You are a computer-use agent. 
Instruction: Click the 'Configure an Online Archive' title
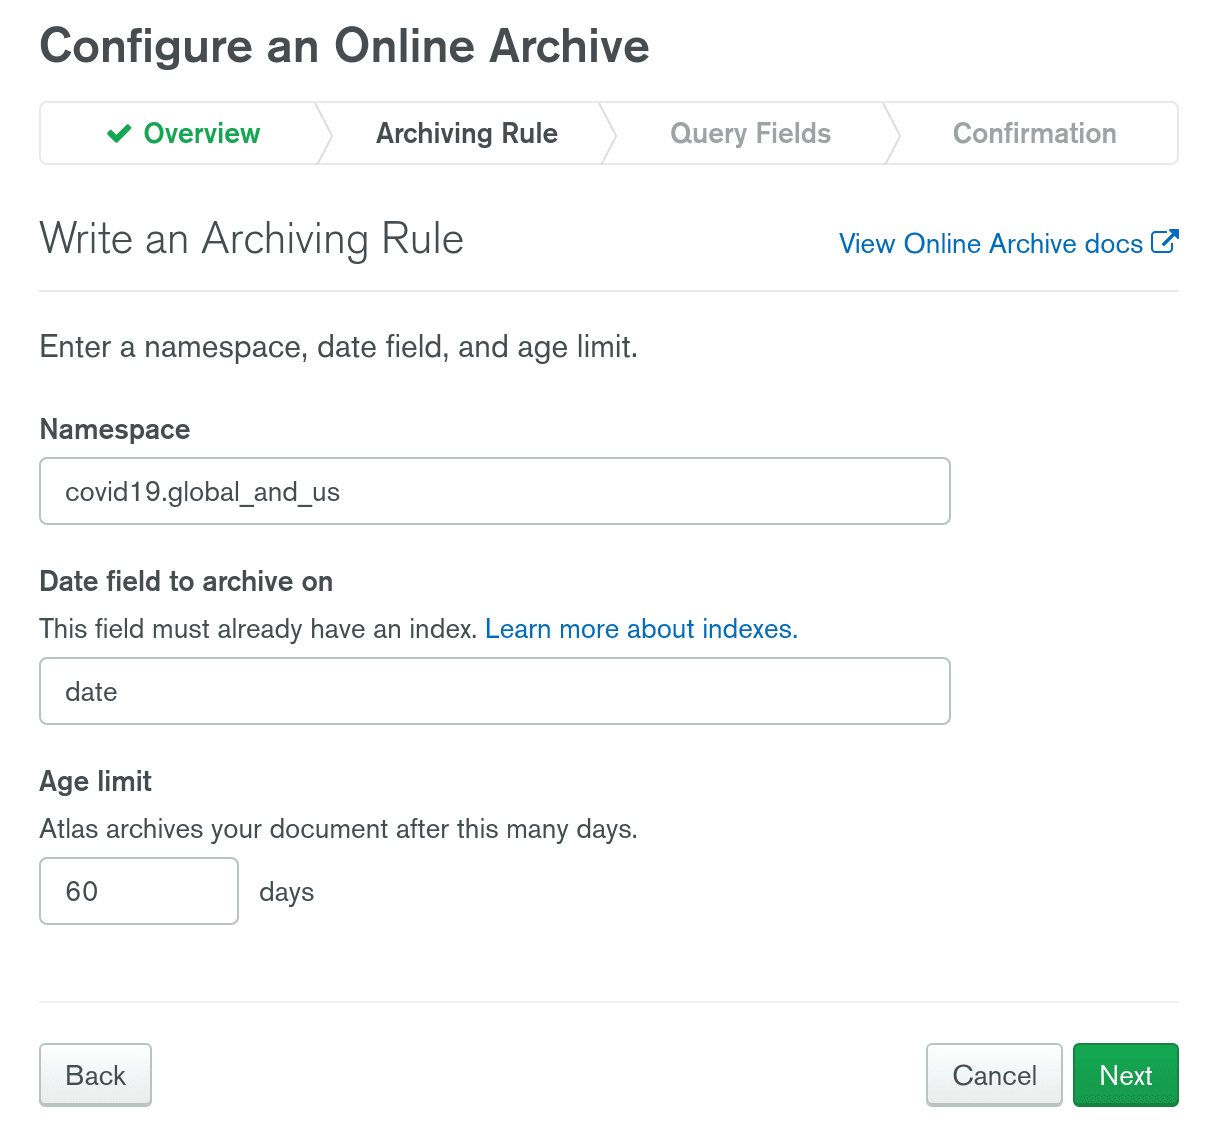pyautogui.click(x=344, y=46)
